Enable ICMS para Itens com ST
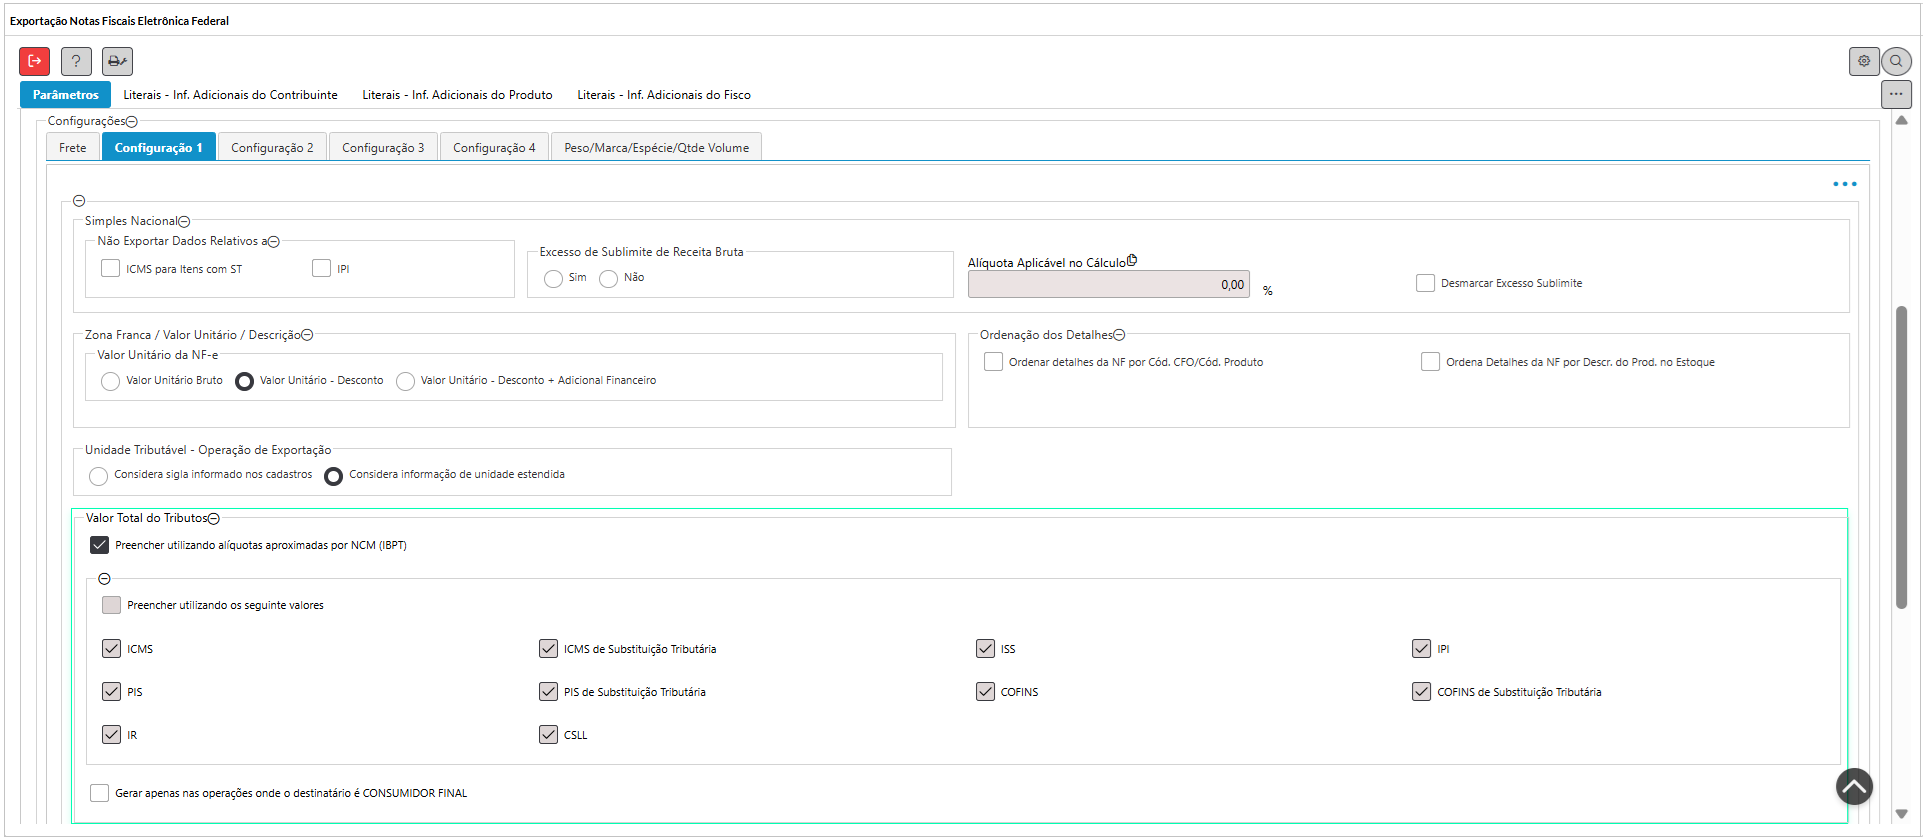The height and width of the screenshot is (839, 1925). (x=111, y=268)
